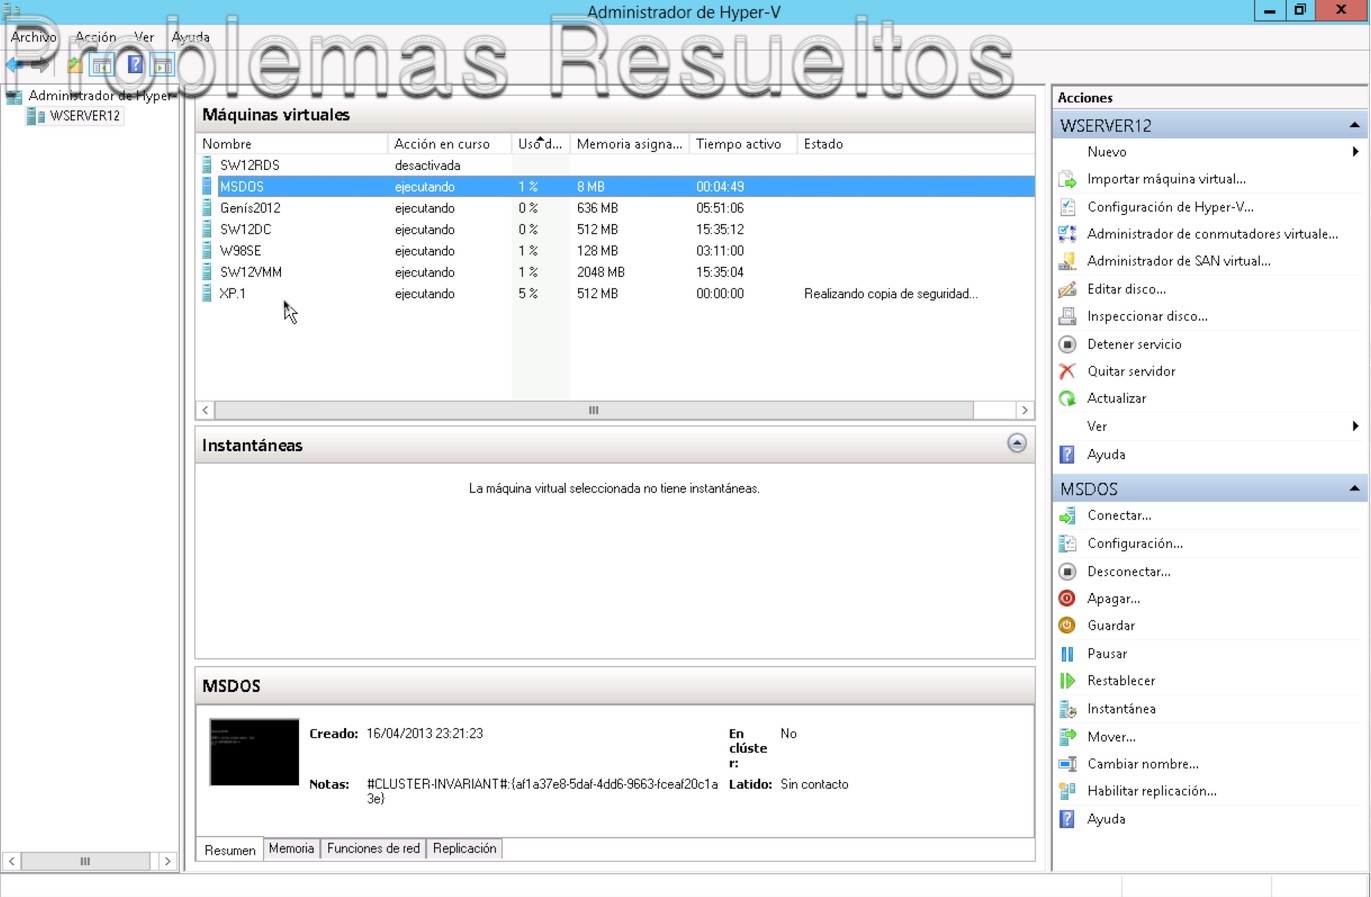This screenshot has height=897, width=1371.
Task: Collapse the WSERVER12 actions section
Action: [x=1354, y=126]
